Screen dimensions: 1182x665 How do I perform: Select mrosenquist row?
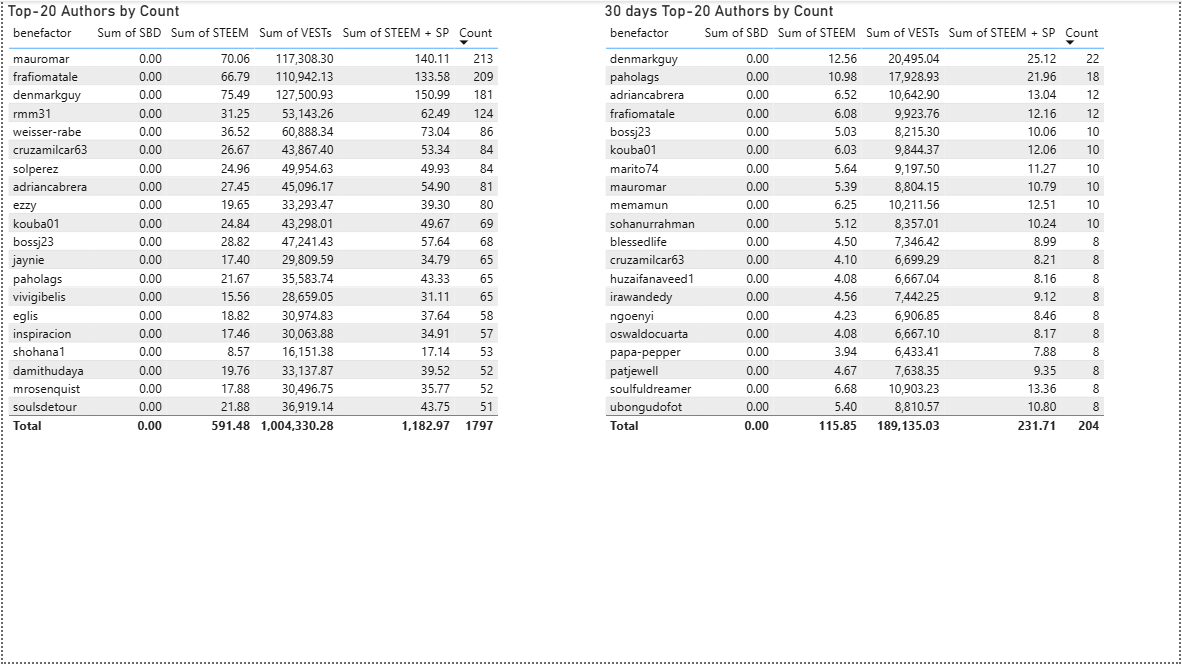(253, 389)
